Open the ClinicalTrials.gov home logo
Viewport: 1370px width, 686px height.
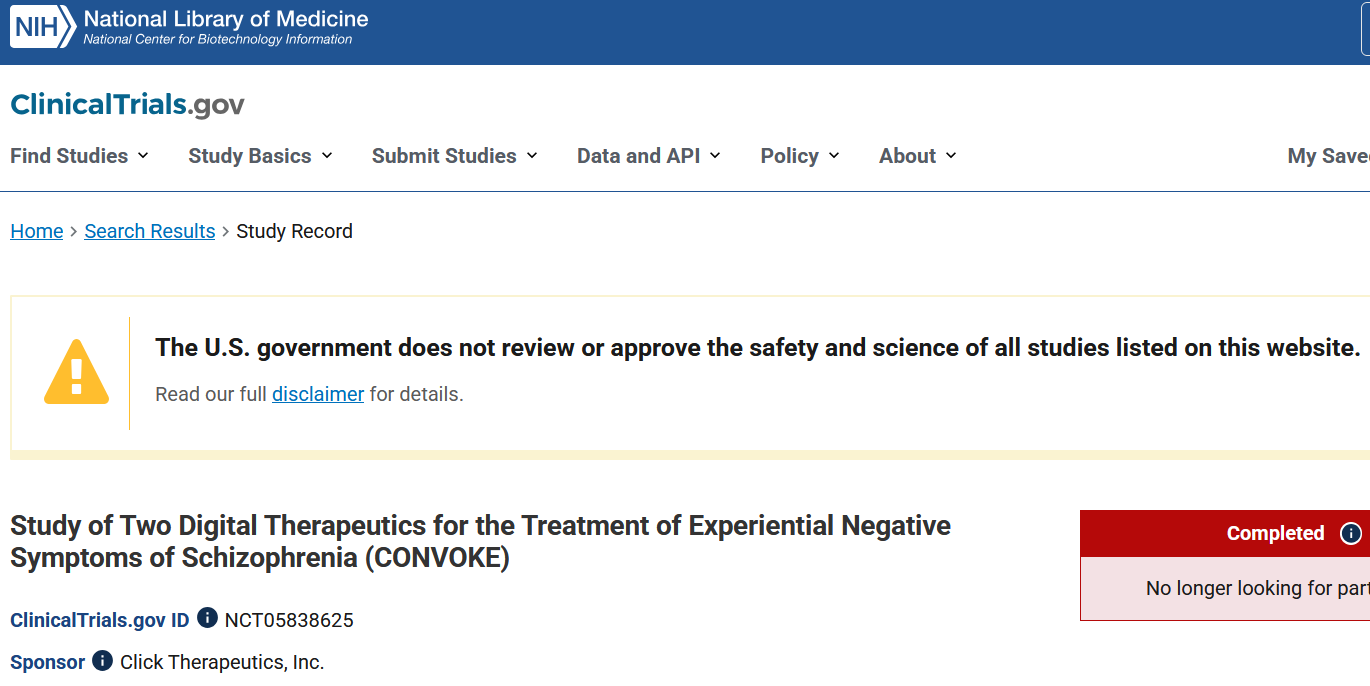[x=127, y=104]
